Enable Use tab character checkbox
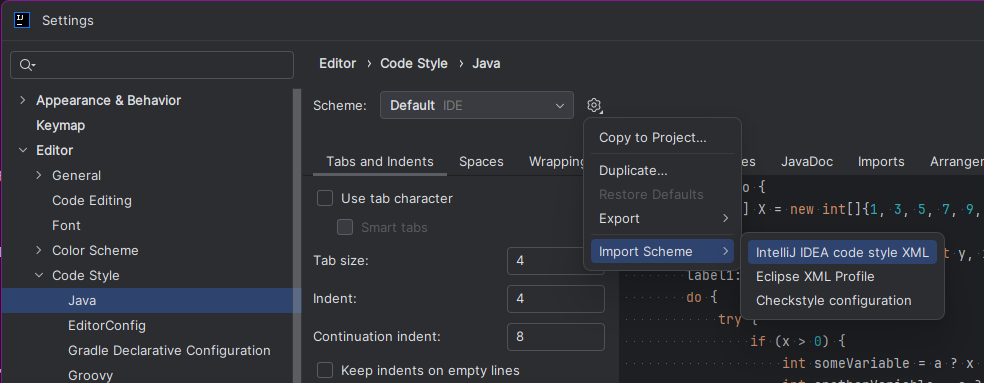Image resolution: width=984 pixels, height=383 pixels. (324, 198)
